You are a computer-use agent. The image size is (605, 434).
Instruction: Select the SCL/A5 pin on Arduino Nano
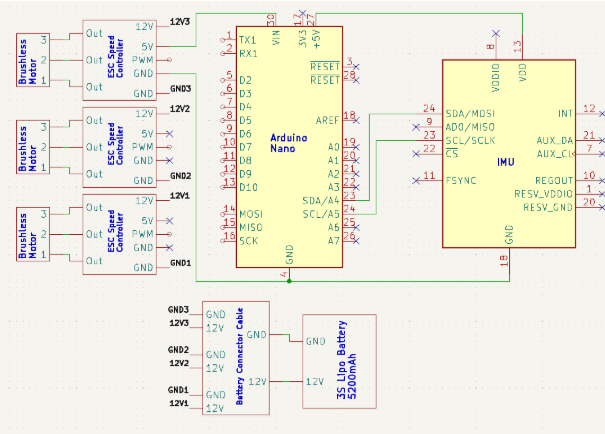tap(321, 214)
